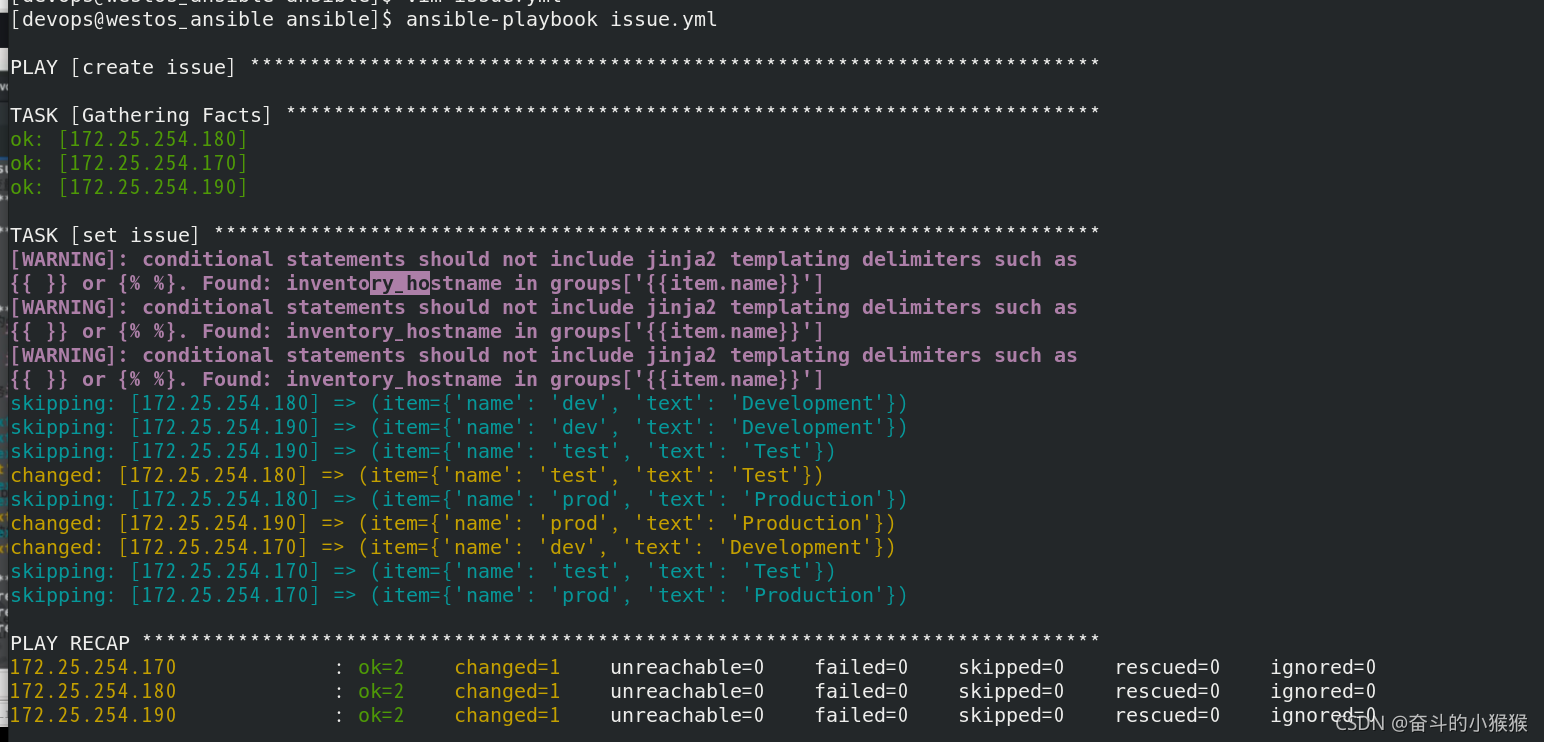Click 'ignored=0' in the 172.25.254.170 recap row
The image size is (1544, 742).
pyautogui.click(x=1323, y=668)
